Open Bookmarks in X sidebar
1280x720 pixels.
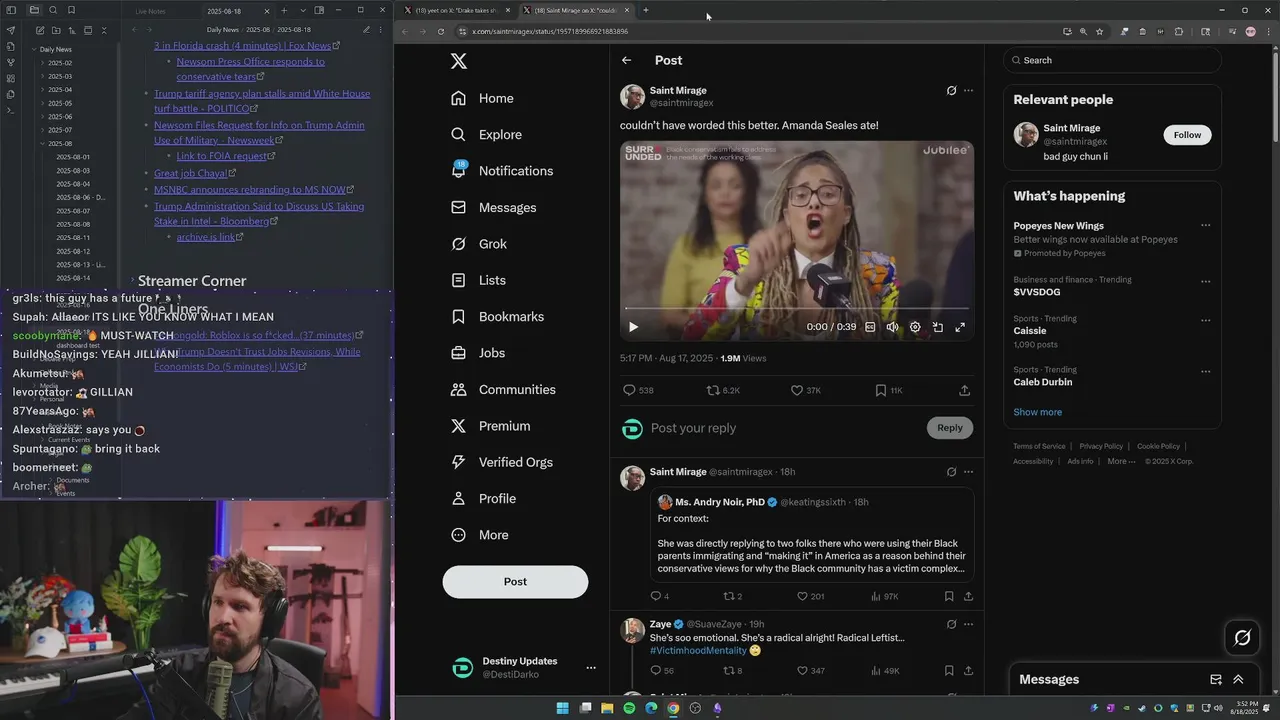click(498, 317)
